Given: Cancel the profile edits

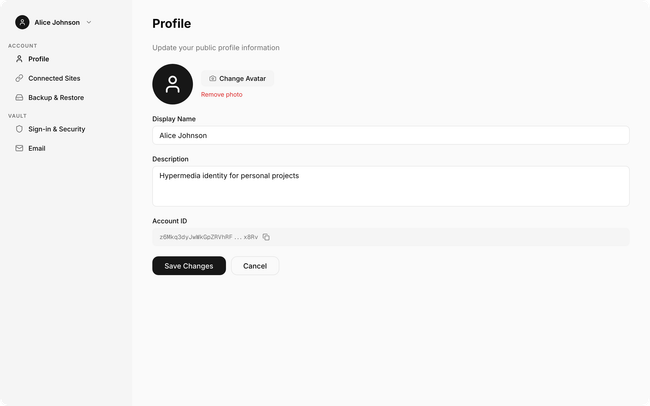Looking at the screenshot, I should [255, 266].
